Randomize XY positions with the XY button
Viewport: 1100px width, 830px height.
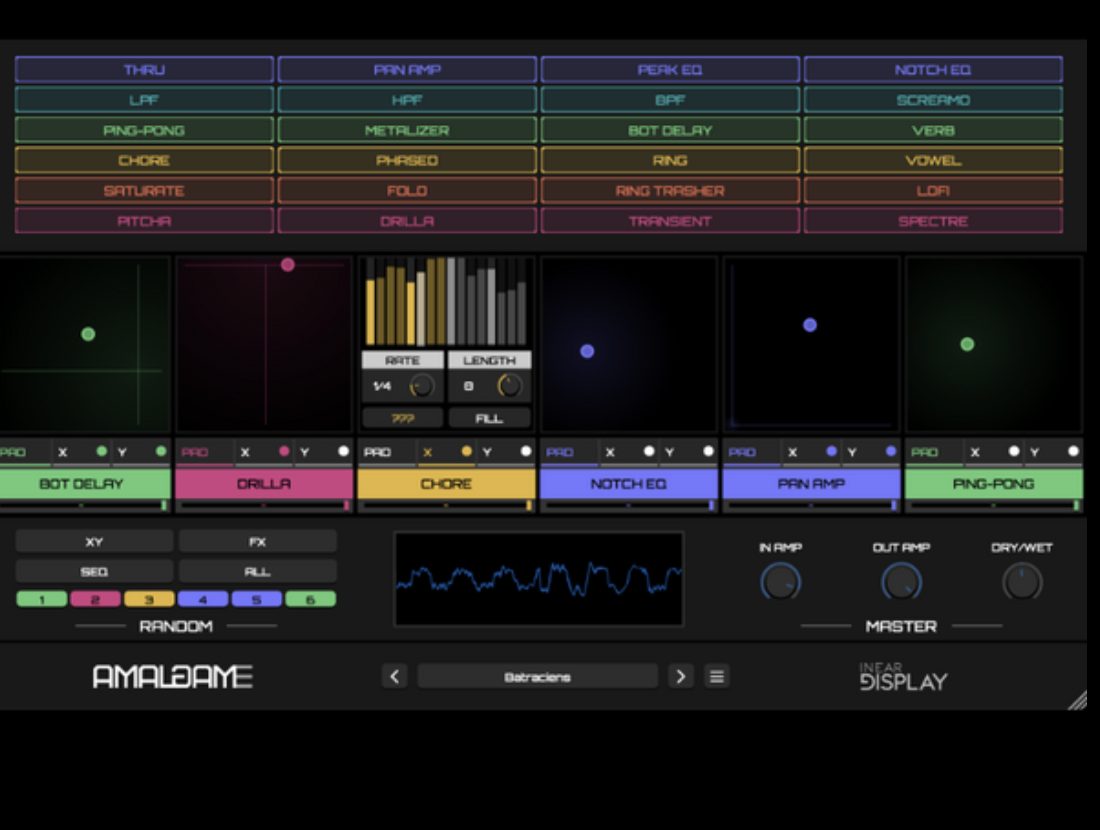click(x=94, y=542)
